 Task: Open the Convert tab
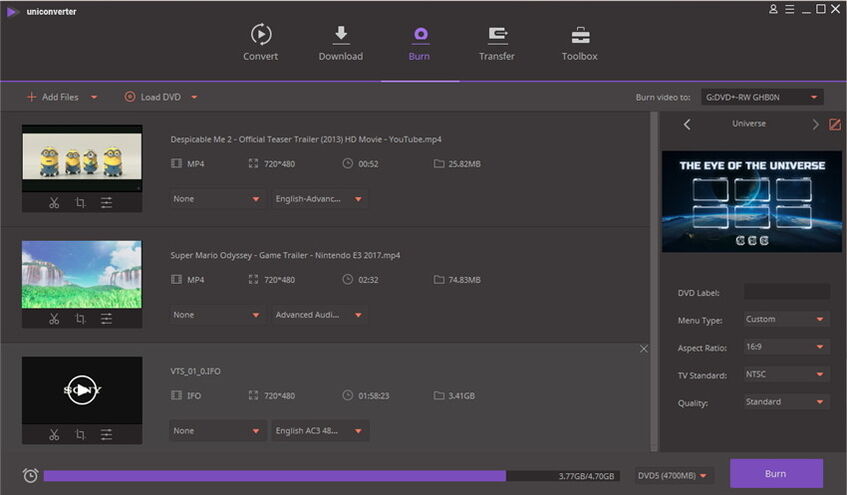click(260, 43)
